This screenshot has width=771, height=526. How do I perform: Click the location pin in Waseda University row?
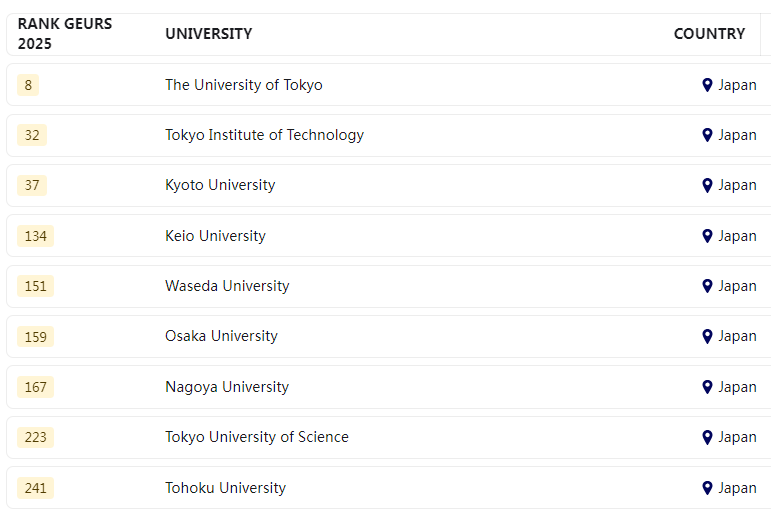[x=707, y=286]
